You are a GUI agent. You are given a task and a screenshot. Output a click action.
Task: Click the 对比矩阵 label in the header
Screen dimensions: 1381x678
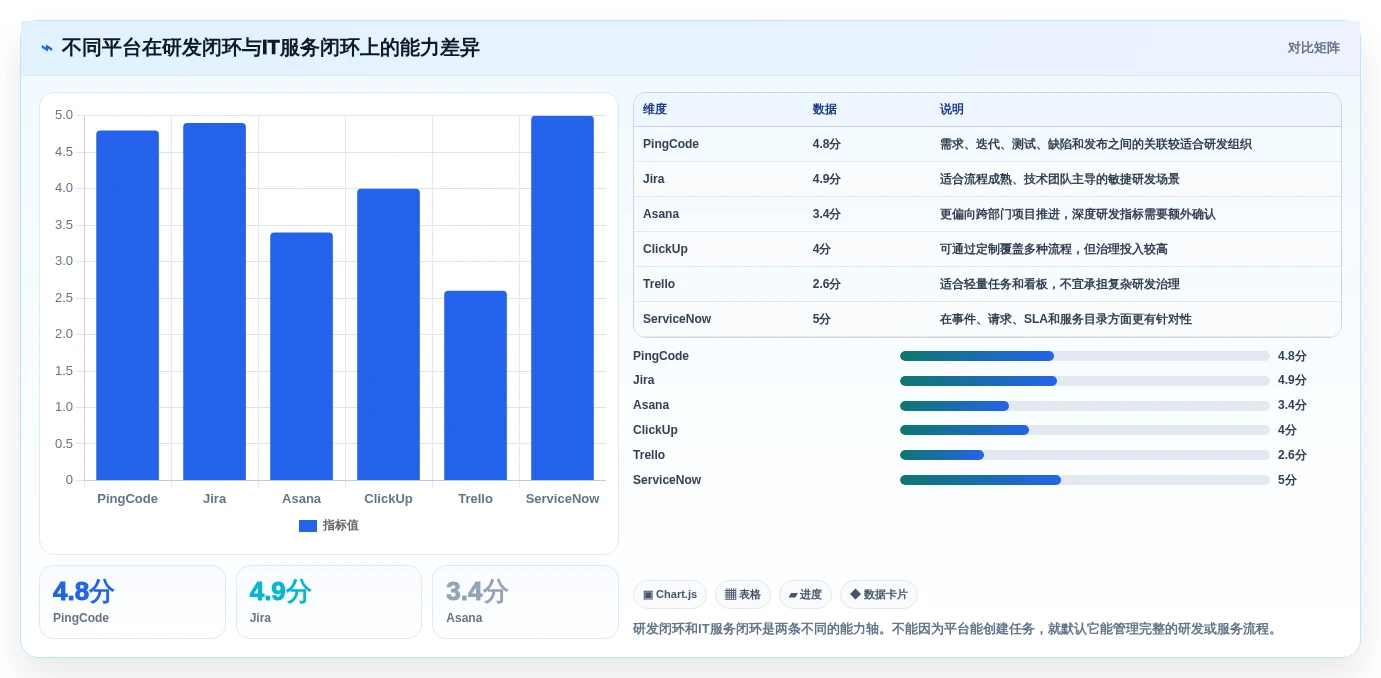point(1313,48)
